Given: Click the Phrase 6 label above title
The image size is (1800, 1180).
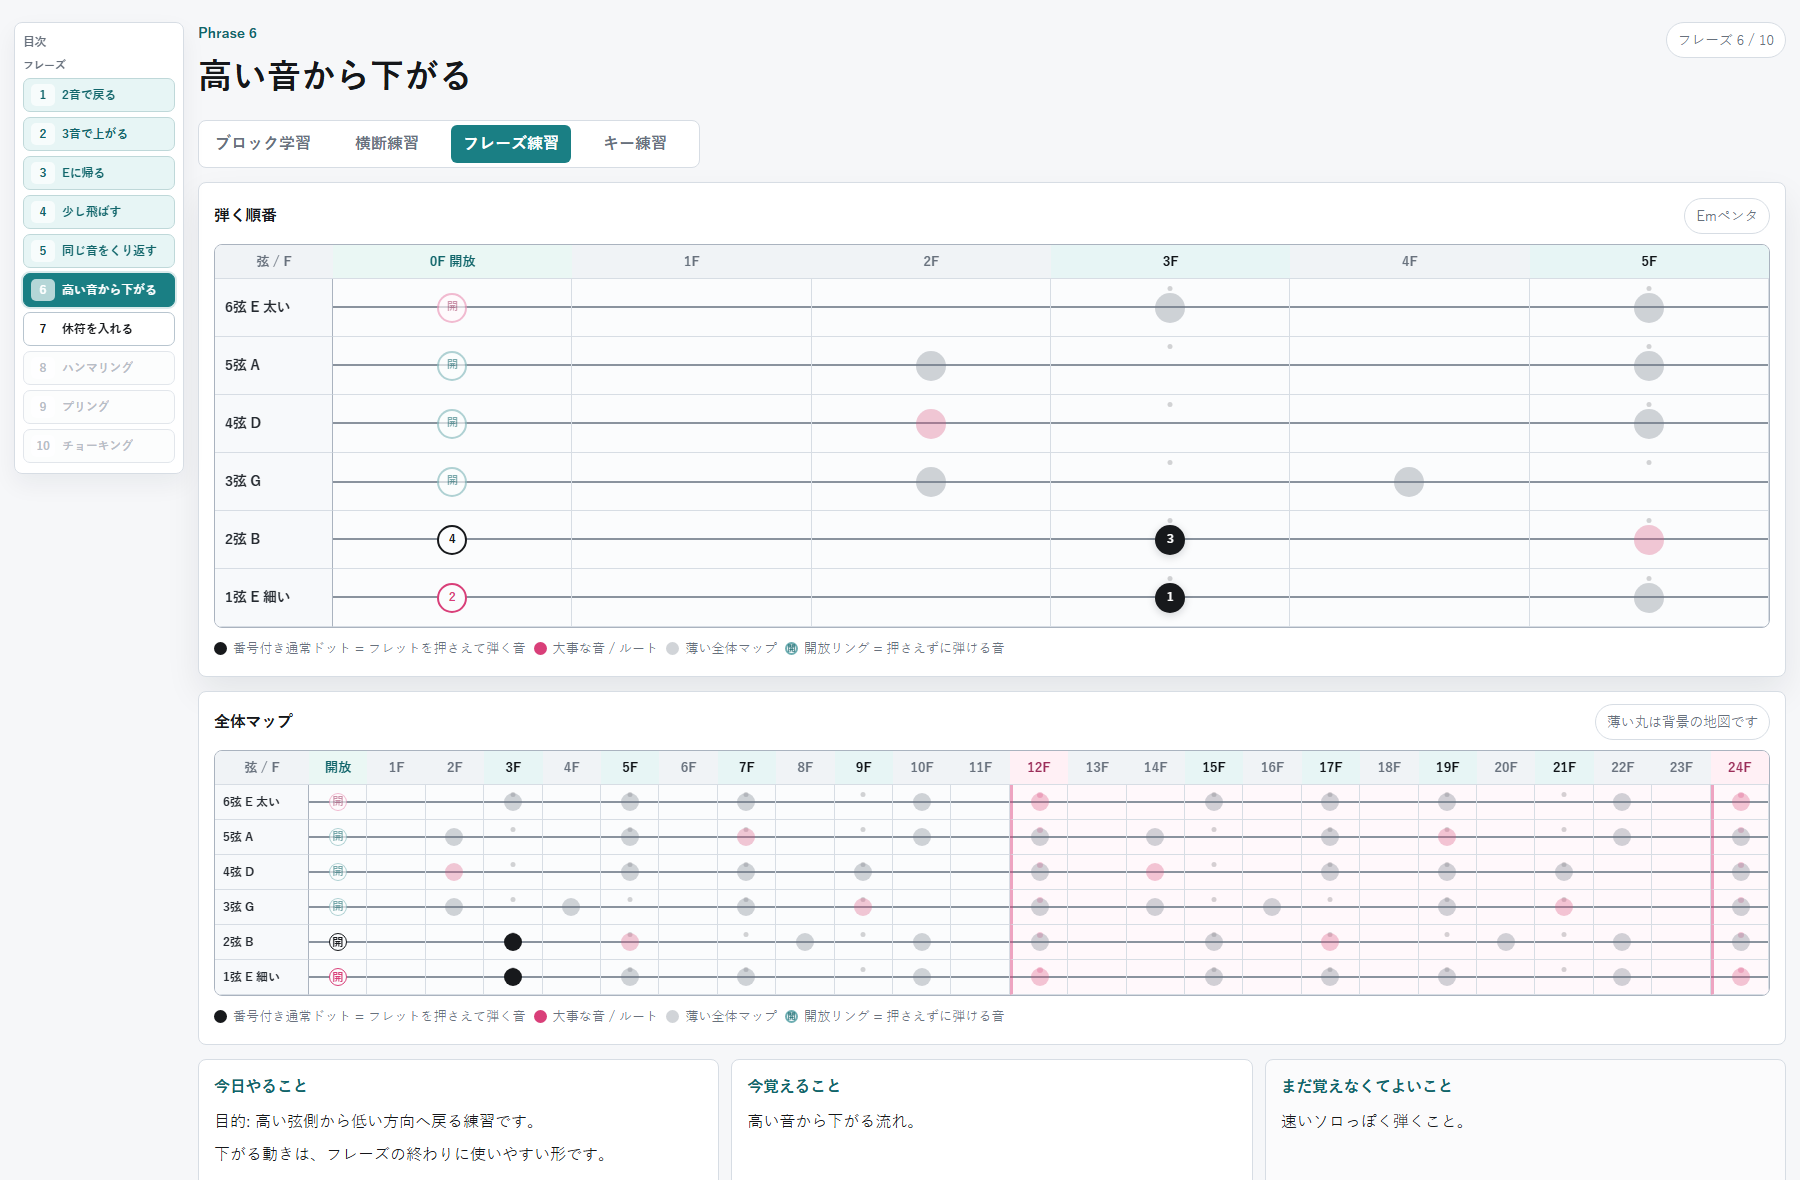Looking at the screenshot, I should tap(228, 33).
